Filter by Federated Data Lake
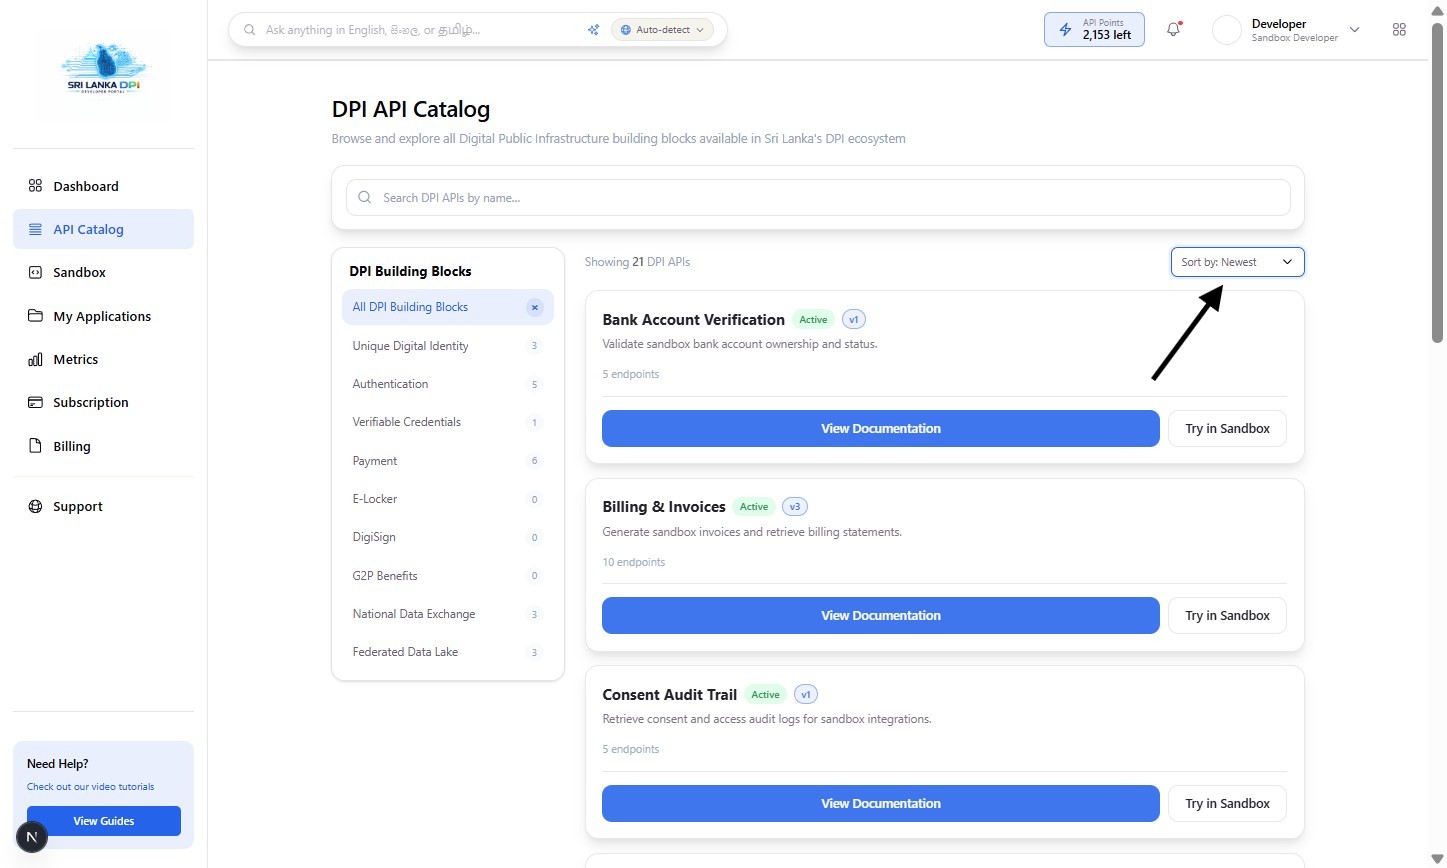Viewport: 1447px width, 868px height. pos(448,652)
